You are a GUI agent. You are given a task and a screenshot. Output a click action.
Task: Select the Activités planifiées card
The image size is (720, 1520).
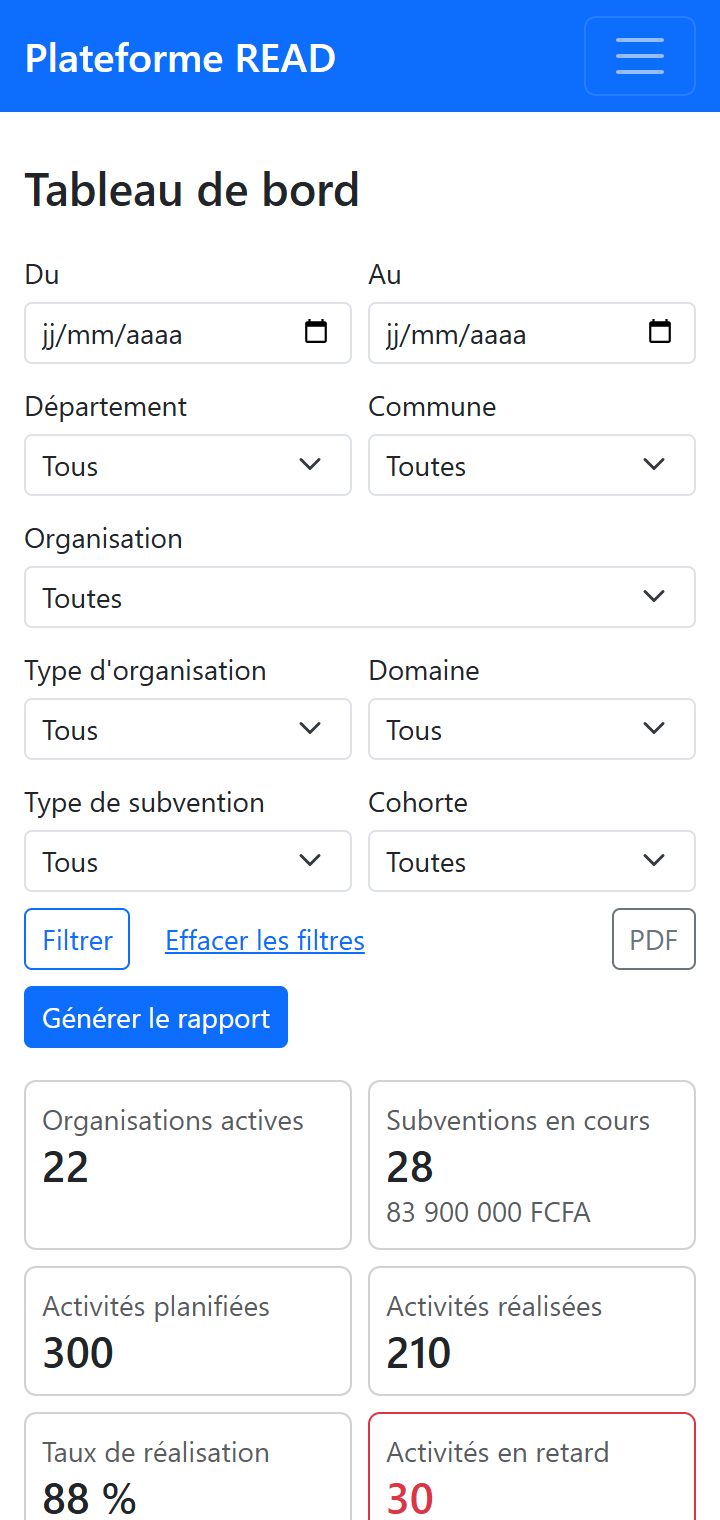[188, 1331]
